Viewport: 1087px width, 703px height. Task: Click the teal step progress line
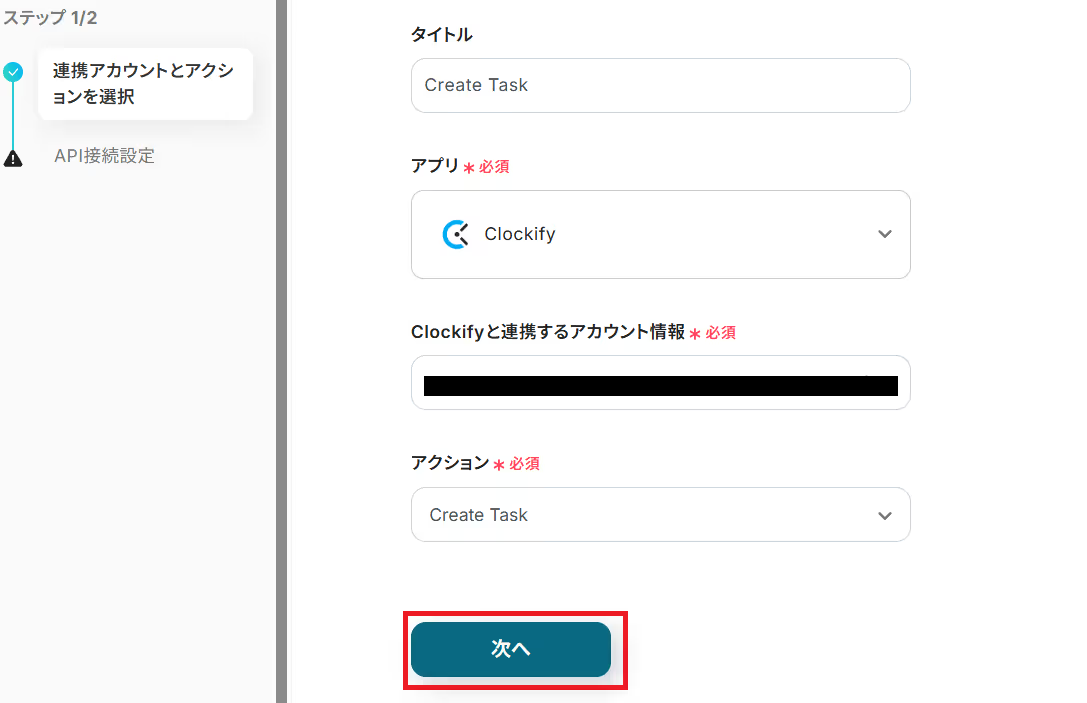(x=13, y=115)
